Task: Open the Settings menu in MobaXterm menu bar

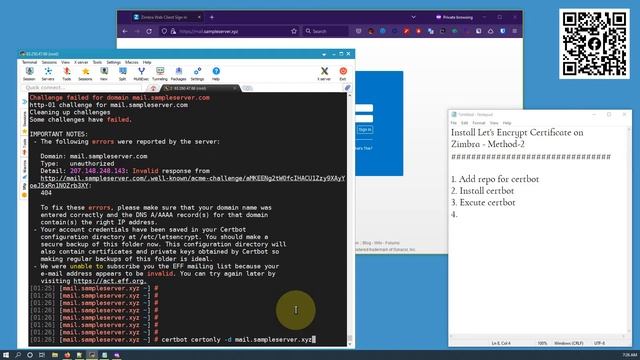Action: (x=113, y=62)
